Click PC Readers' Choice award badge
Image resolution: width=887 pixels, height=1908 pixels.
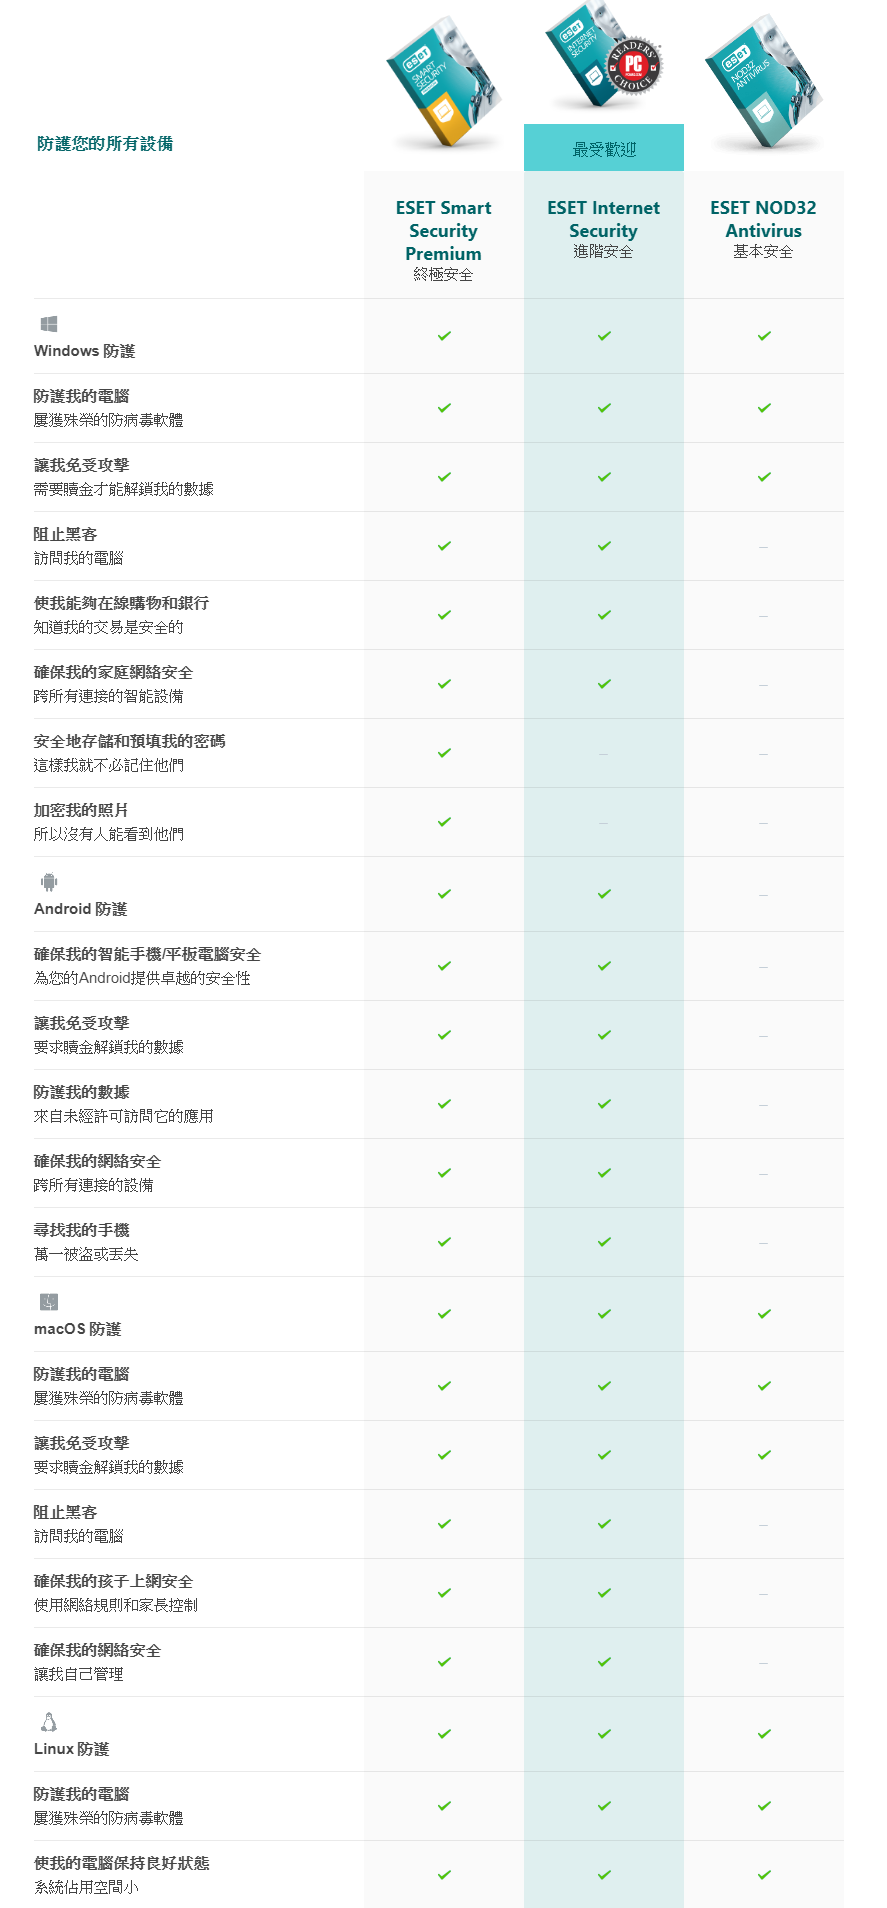pos(634,68)
